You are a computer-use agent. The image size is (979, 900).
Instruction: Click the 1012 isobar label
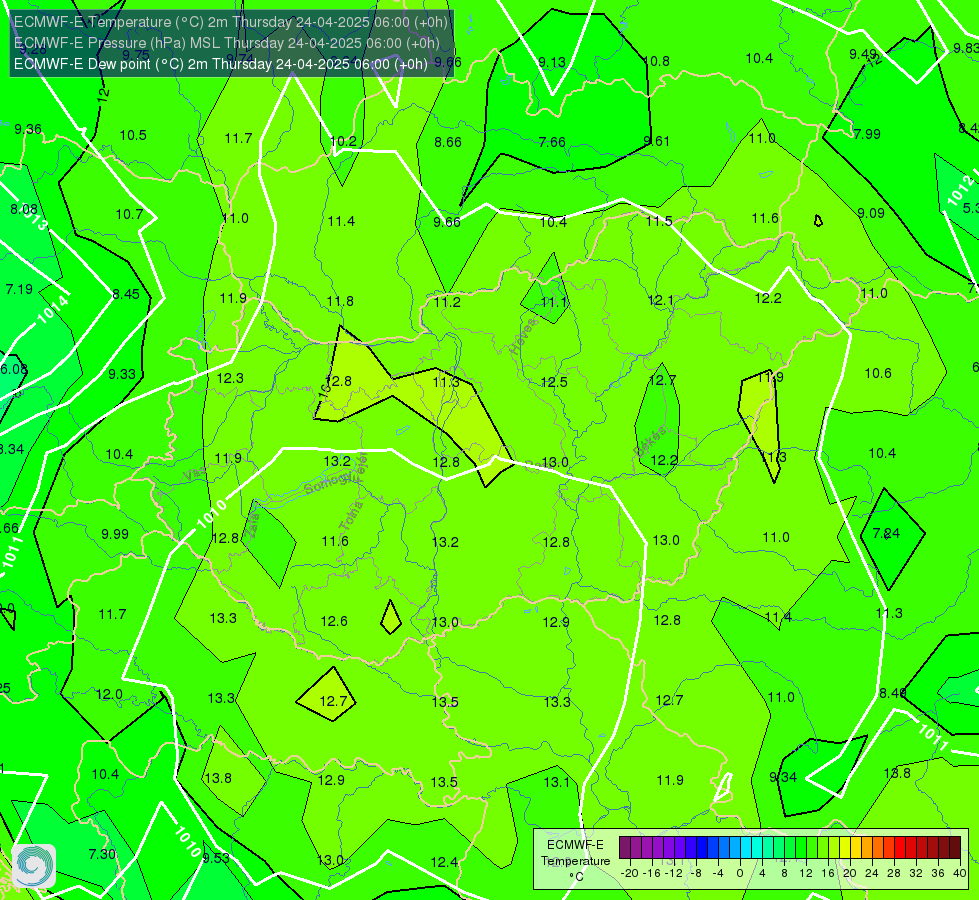tap(960, 190)
